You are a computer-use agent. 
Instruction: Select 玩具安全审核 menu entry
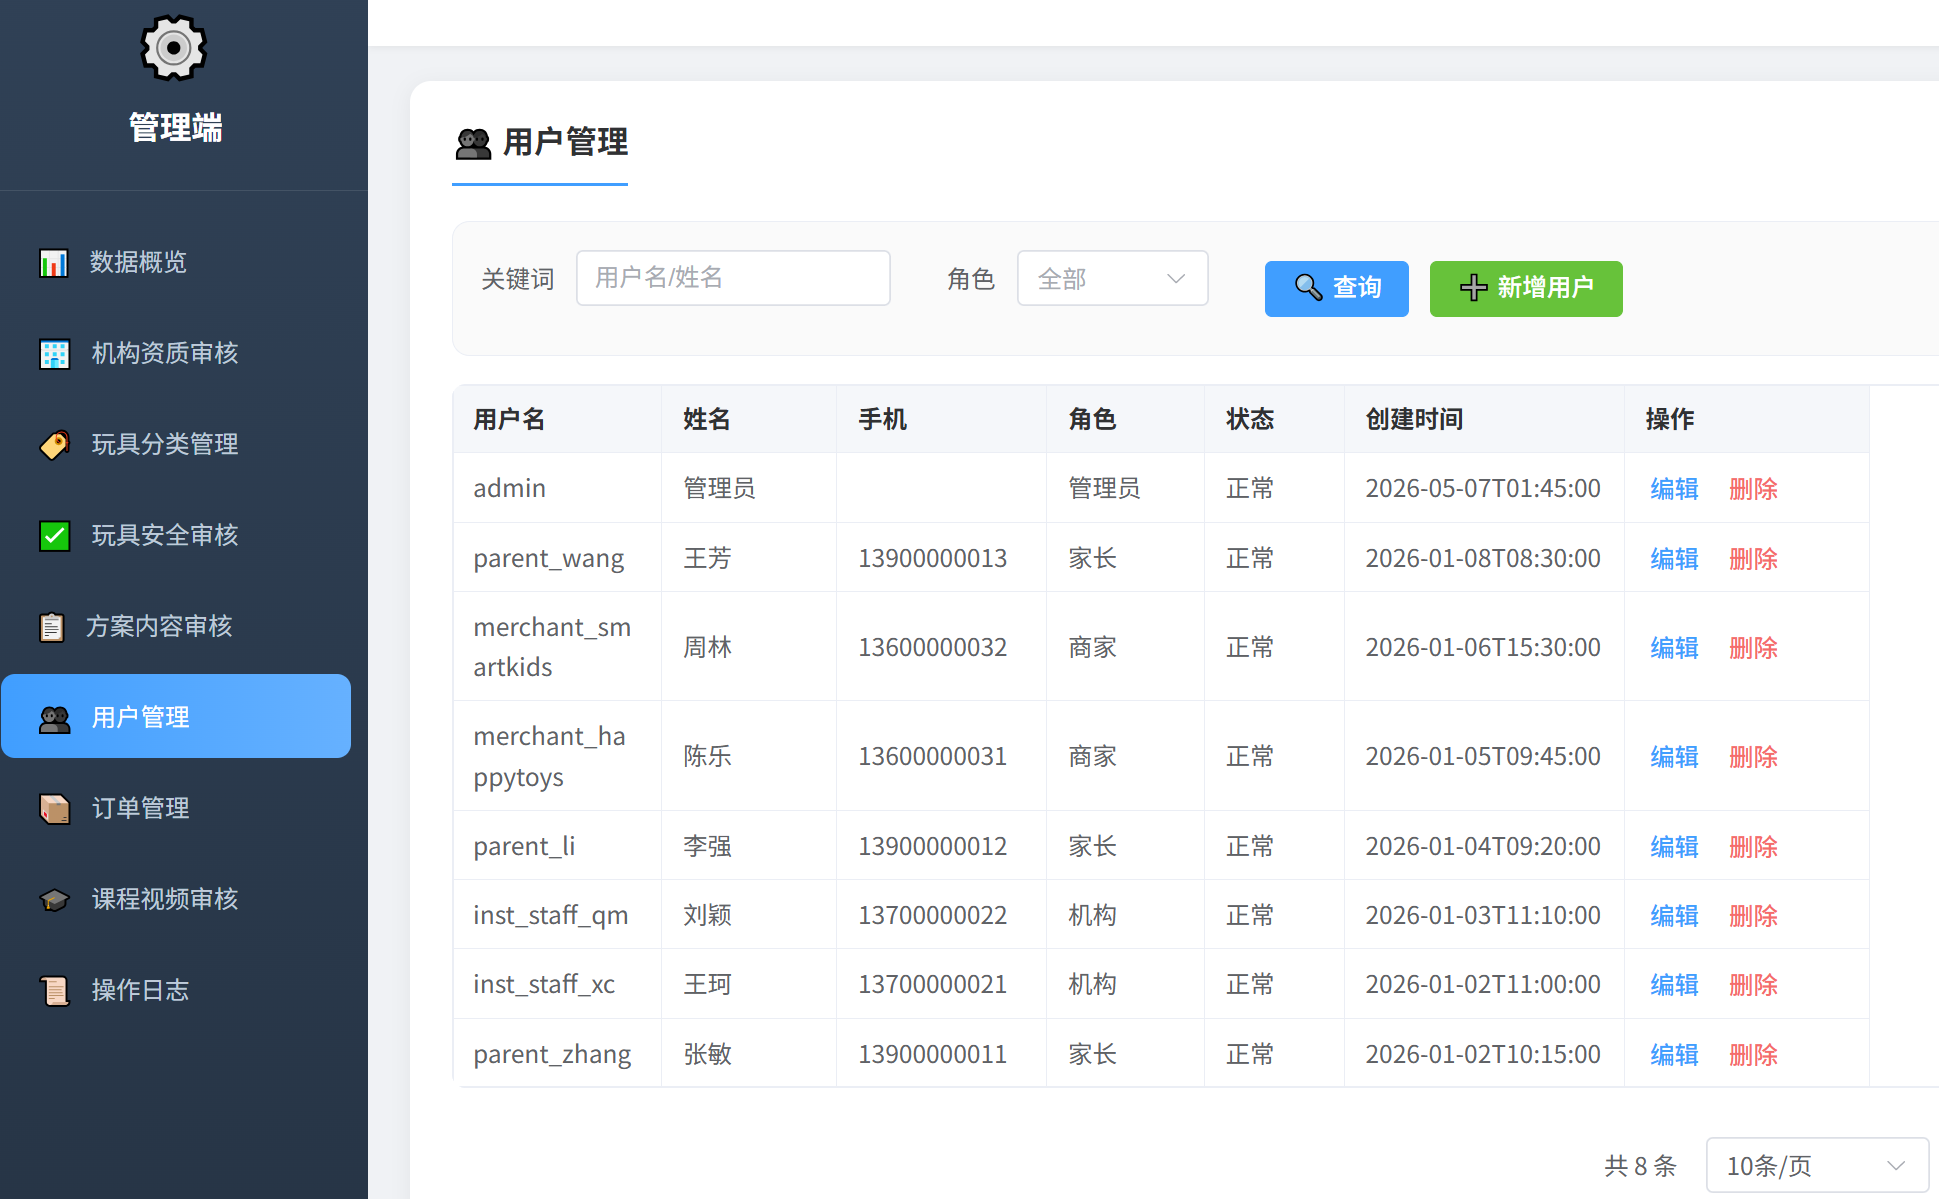(176, 535)
